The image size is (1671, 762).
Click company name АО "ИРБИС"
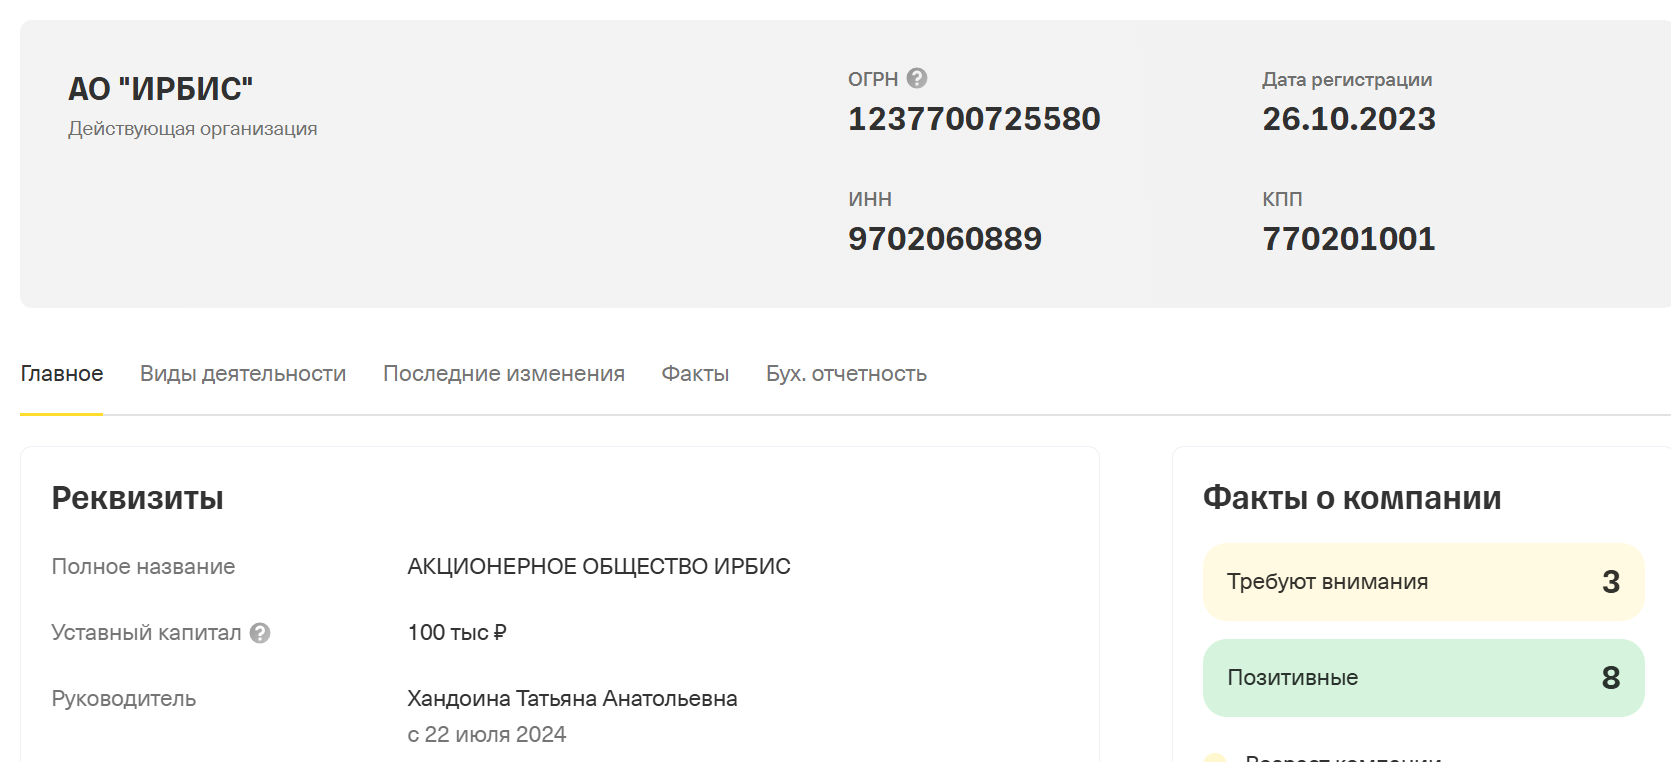[160, 89]
